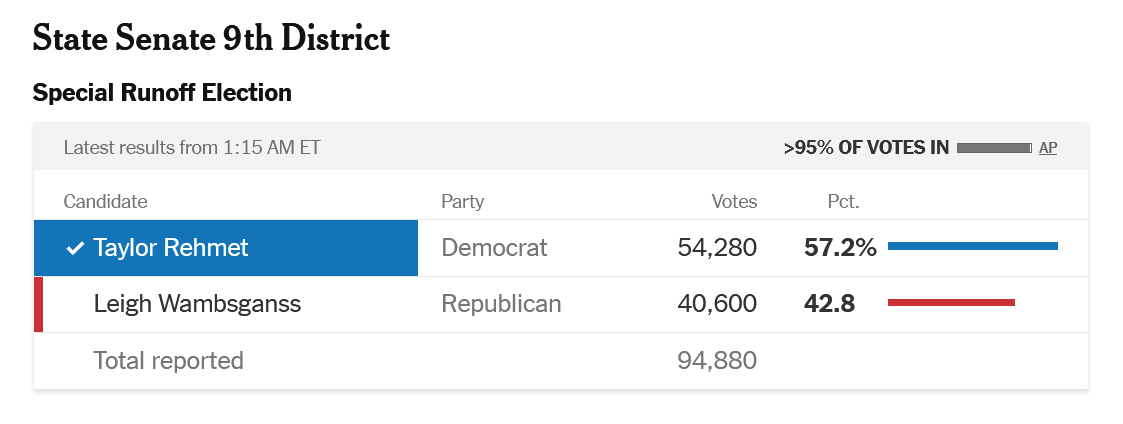Click the Party column header
The width and height of the screenshot is (1123, 424).
pos(462,201)
